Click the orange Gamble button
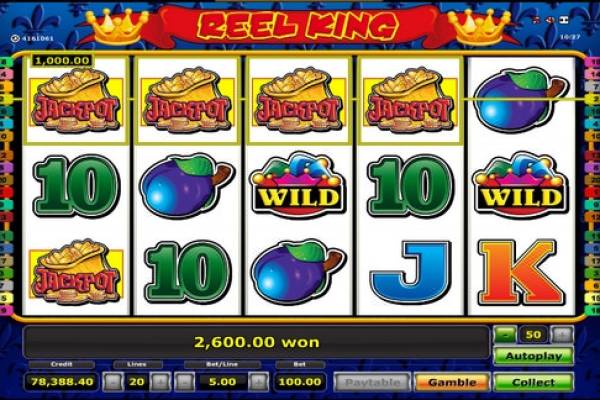 coord(452,382)
